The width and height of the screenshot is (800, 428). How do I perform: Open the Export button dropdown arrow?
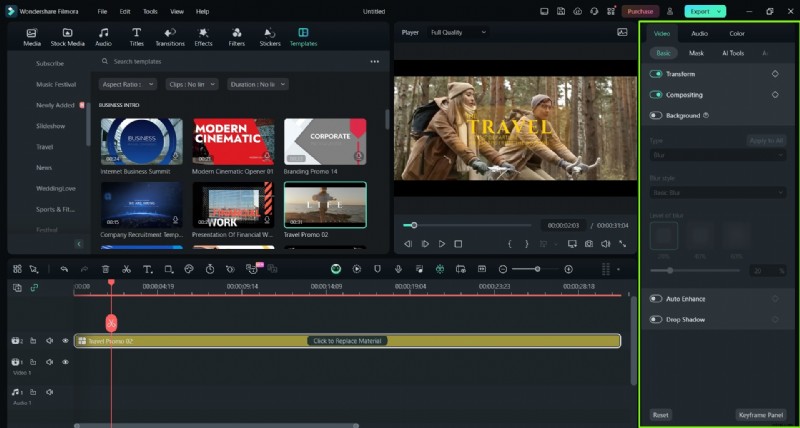719,11
